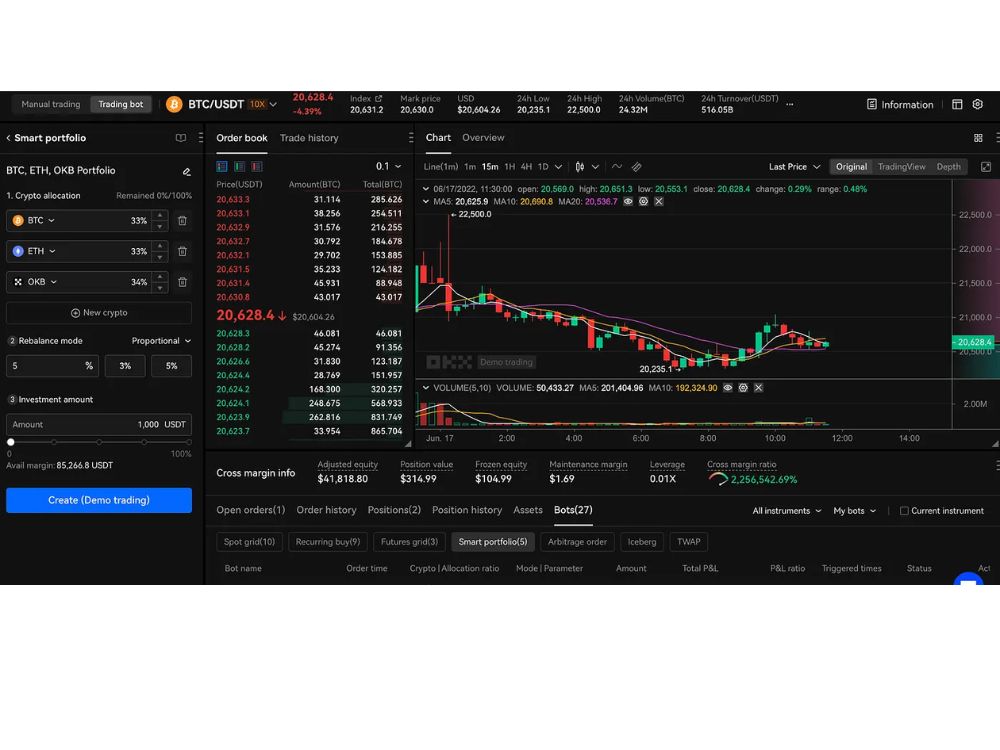
Task: Collapse the MA indicator legend
Action: coord(426,202)
